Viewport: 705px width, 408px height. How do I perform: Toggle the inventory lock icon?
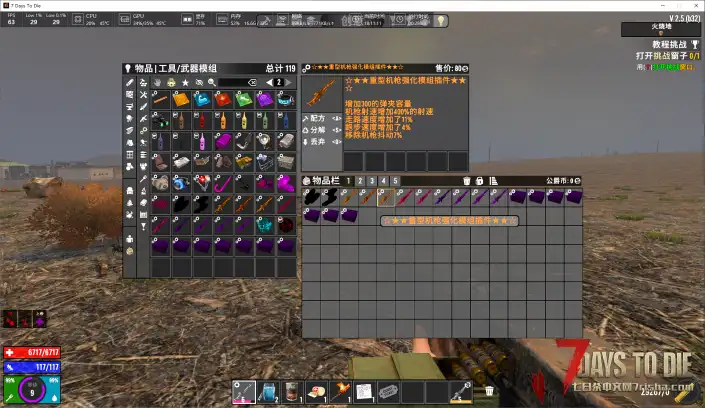tap(479, 180)
